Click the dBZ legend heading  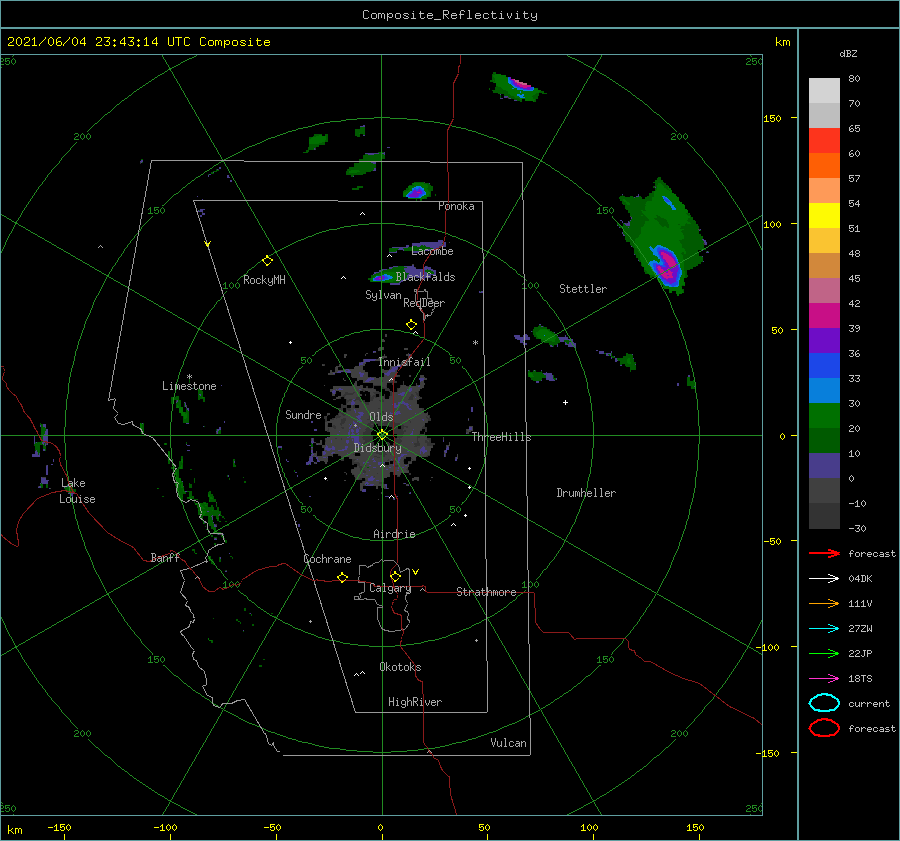[x=848, y=54]
